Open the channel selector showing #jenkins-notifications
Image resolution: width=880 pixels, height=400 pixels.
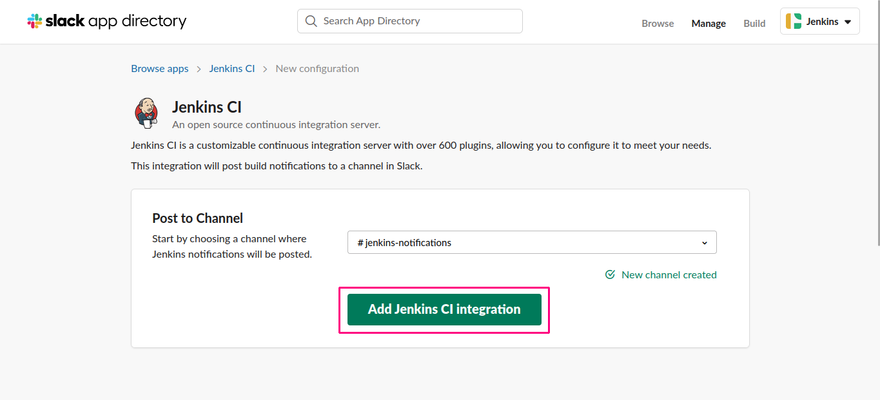click(531, 242)
